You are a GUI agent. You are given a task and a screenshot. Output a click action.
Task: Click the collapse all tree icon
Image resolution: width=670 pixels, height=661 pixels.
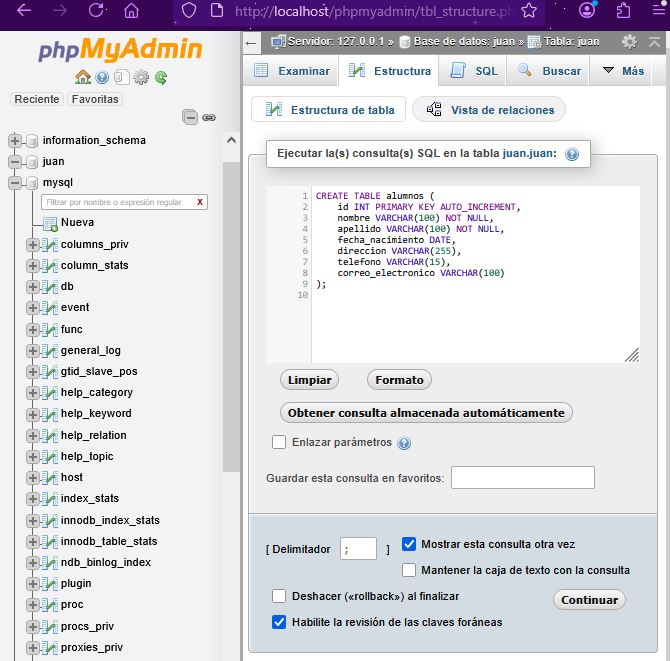[190, 117]
